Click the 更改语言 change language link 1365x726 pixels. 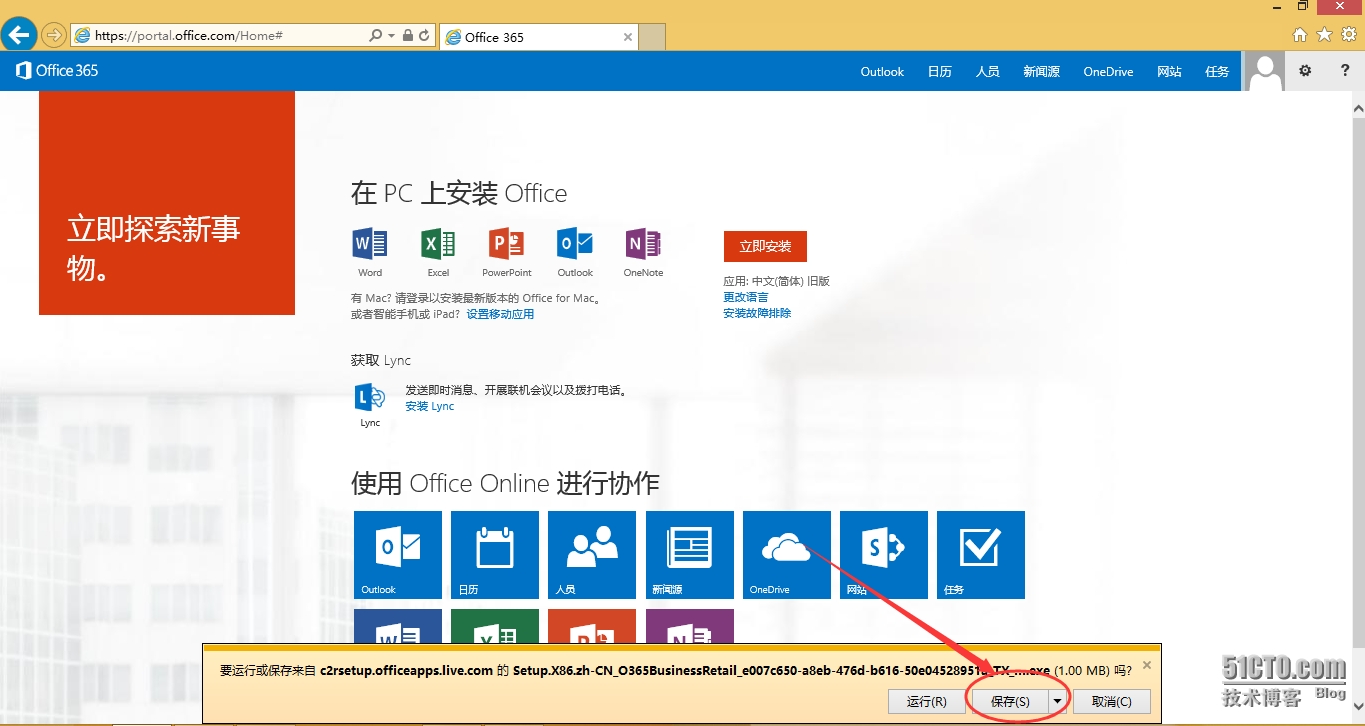pos(746,297)
